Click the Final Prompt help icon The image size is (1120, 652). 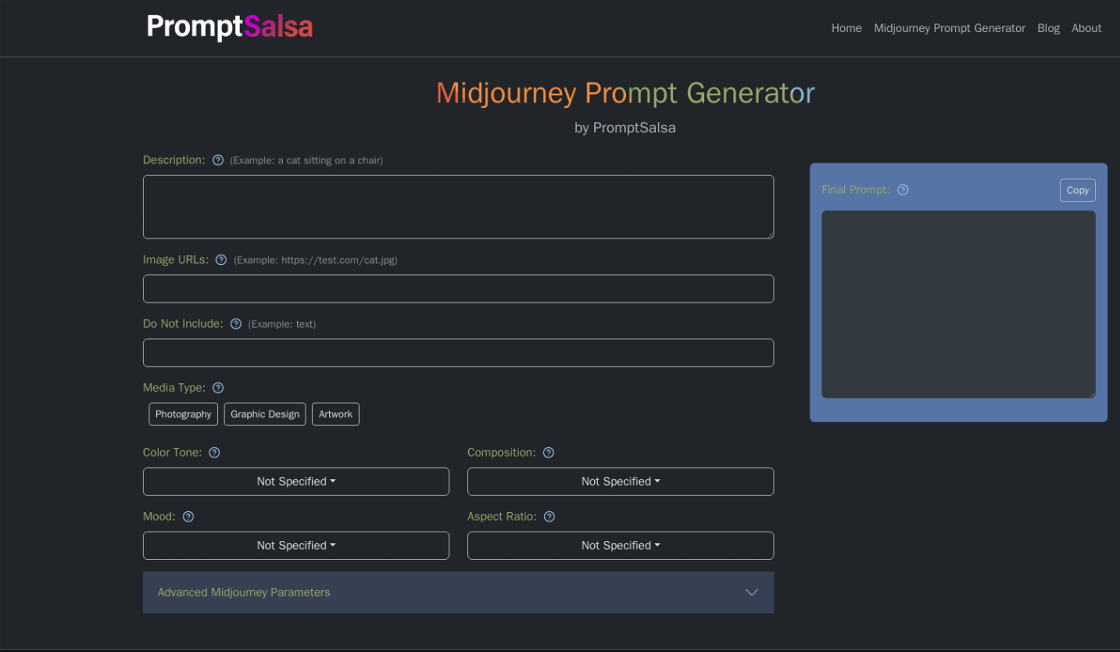[x=903, y=190]
